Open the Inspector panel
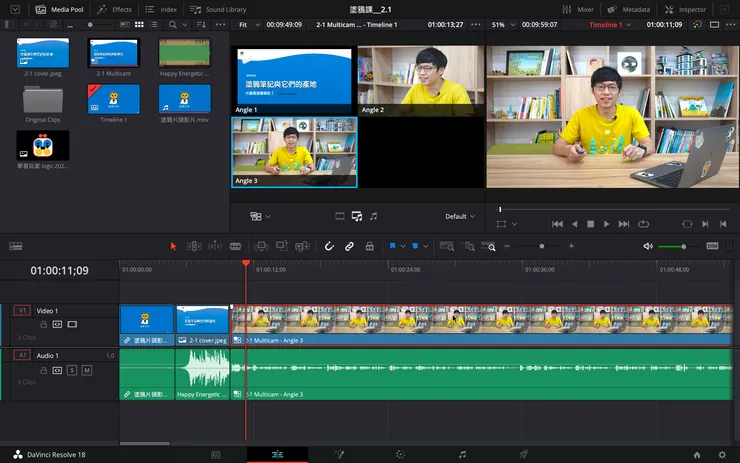This screenshot has height=463, width=740. 686,9
